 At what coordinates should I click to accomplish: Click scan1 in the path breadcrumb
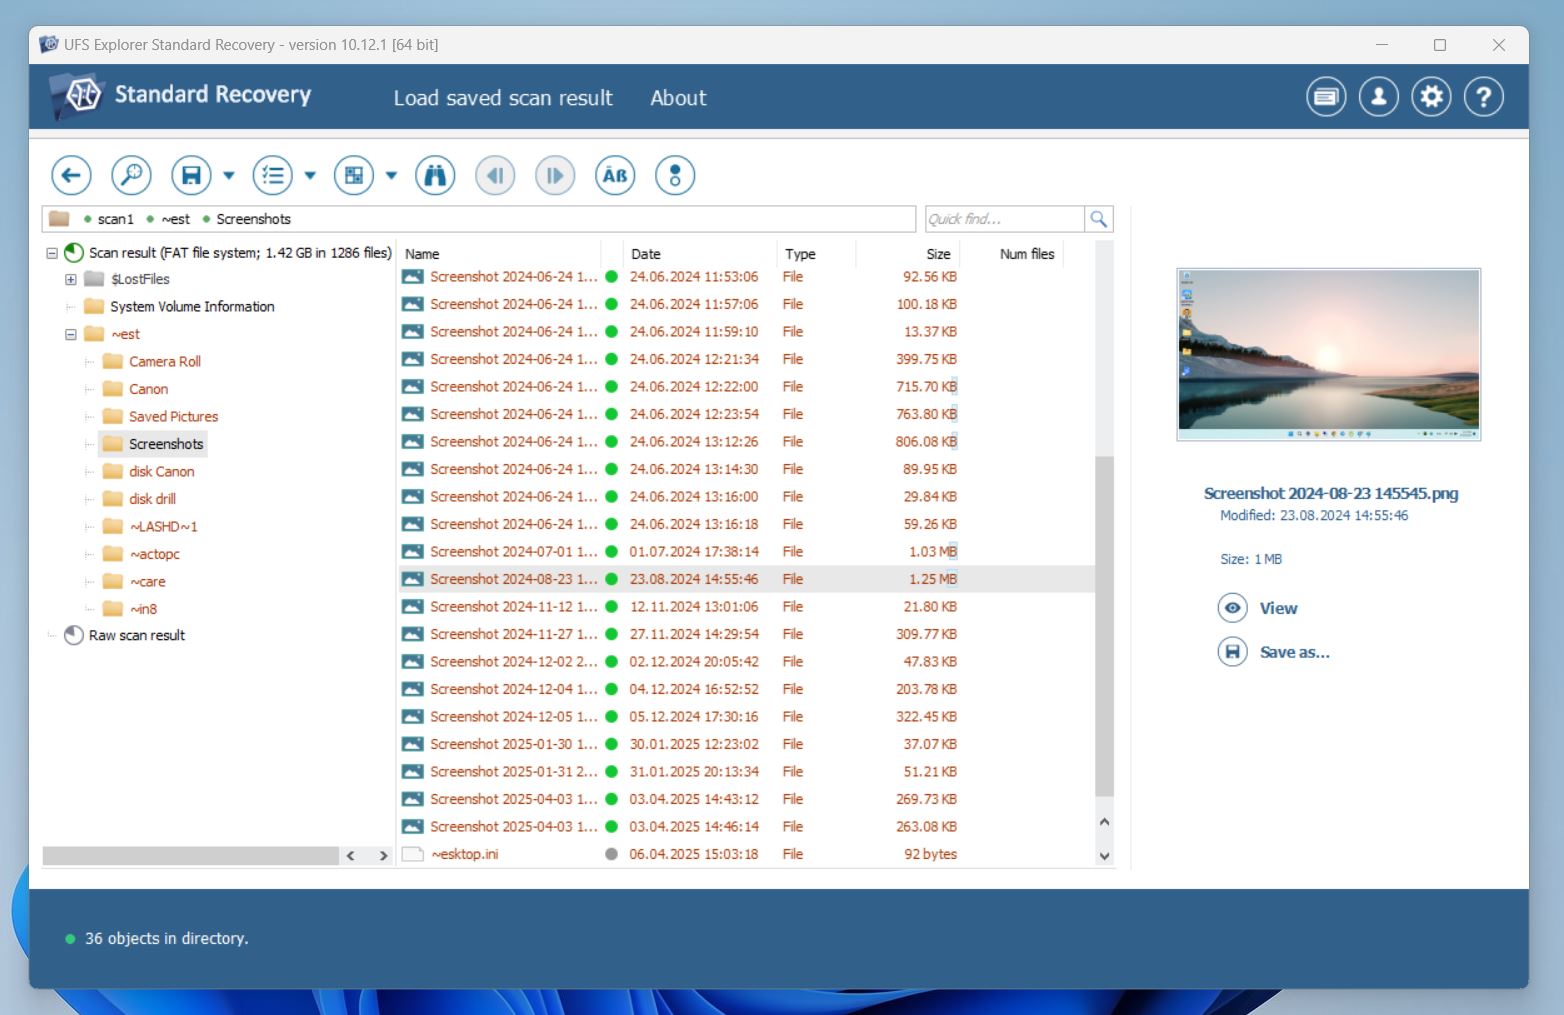115,219
